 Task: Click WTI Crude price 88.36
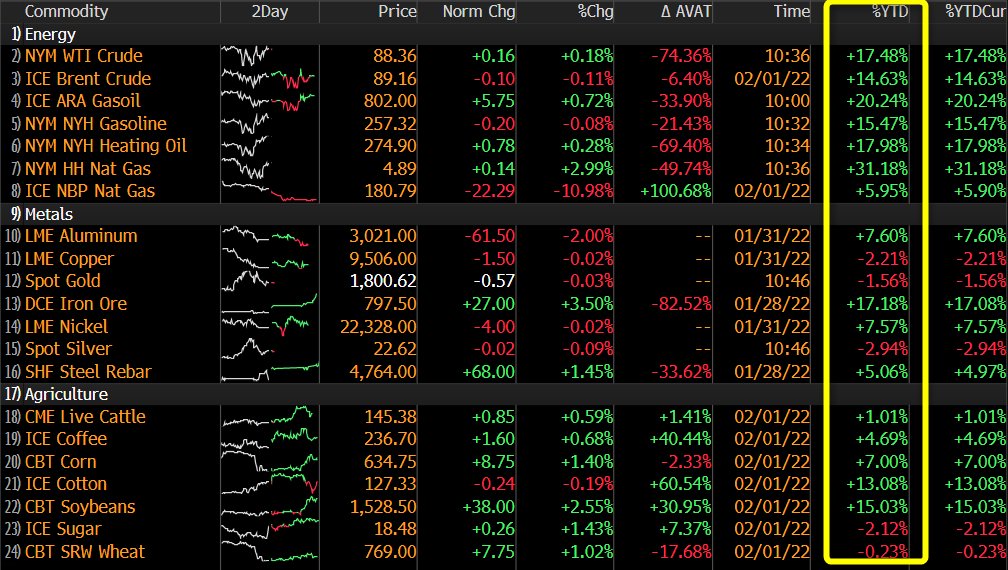(395, 56)
